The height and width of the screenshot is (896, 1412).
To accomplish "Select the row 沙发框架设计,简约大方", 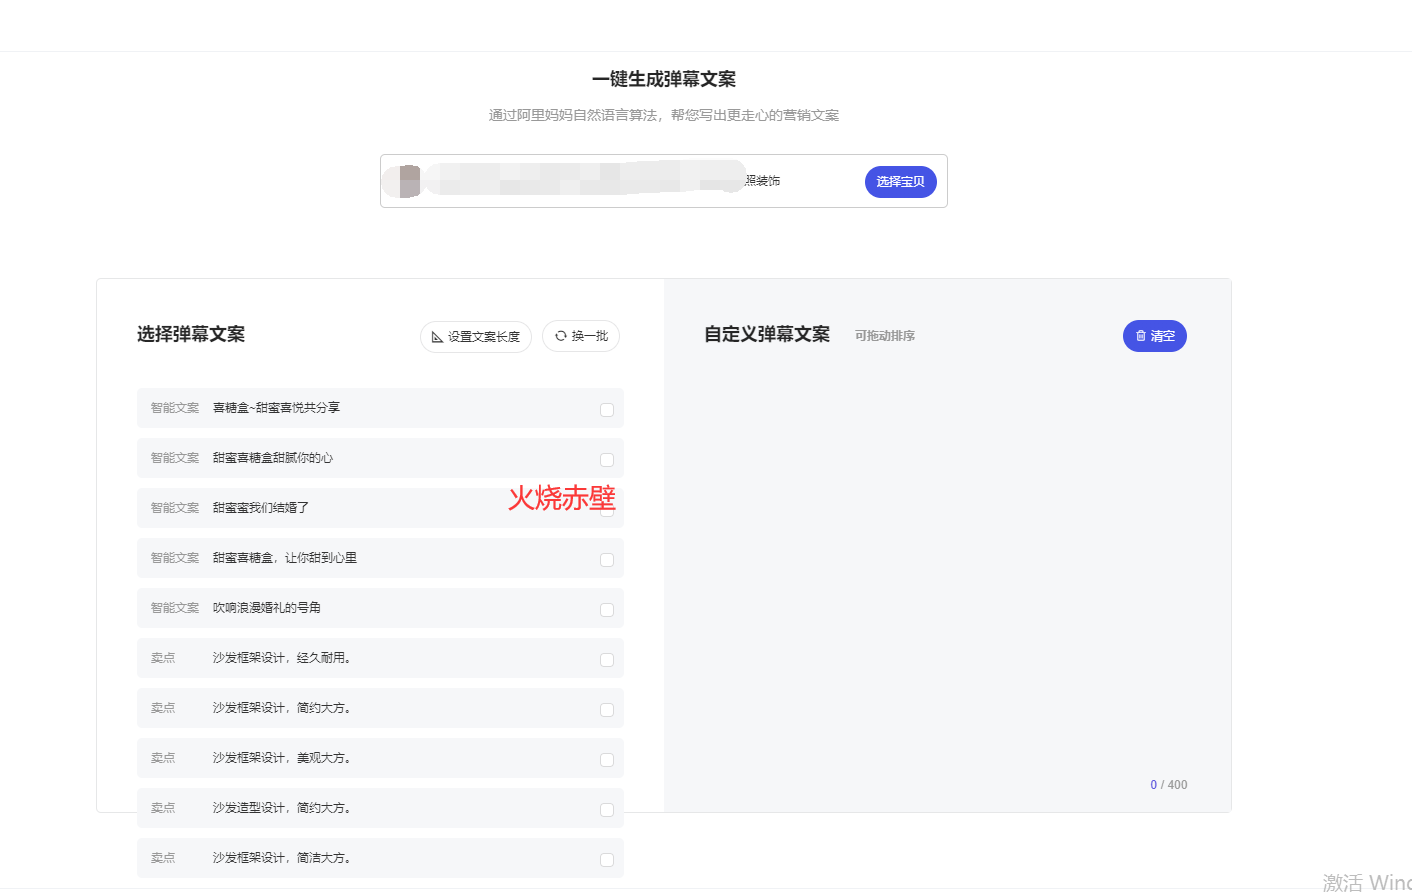I will (x=380, y=708).
